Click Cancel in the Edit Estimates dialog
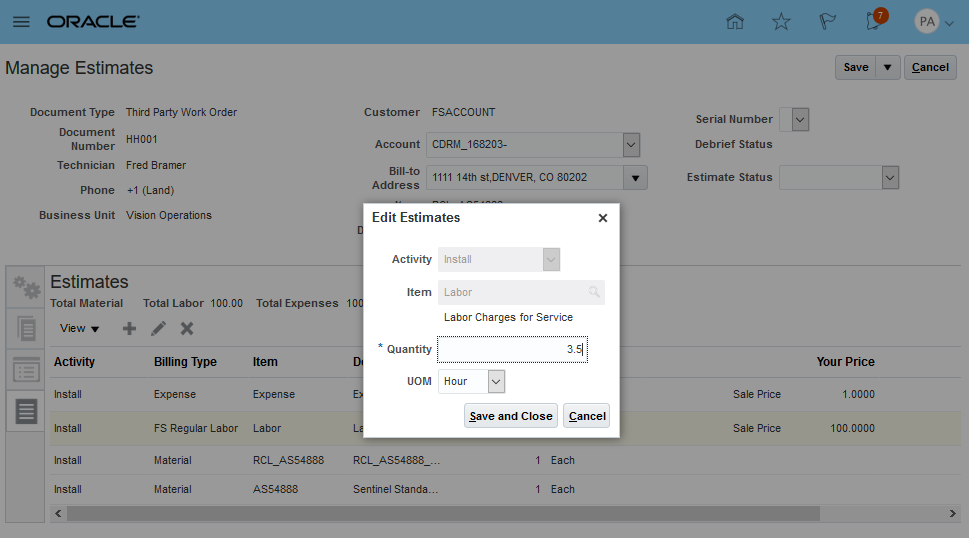Viewport: 969px width, 538px height. (x=587, y=416)
